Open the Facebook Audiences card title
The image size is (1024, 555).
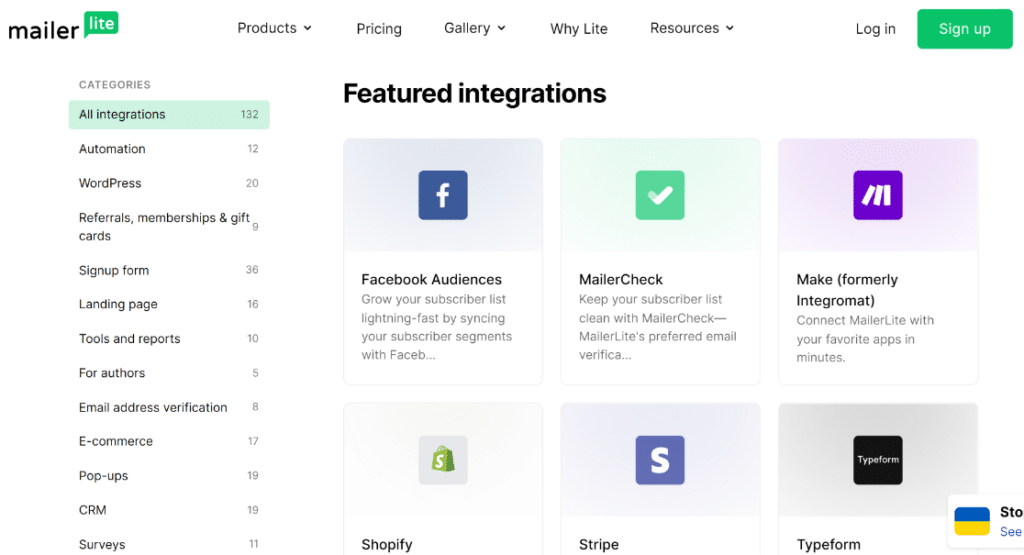431,279
